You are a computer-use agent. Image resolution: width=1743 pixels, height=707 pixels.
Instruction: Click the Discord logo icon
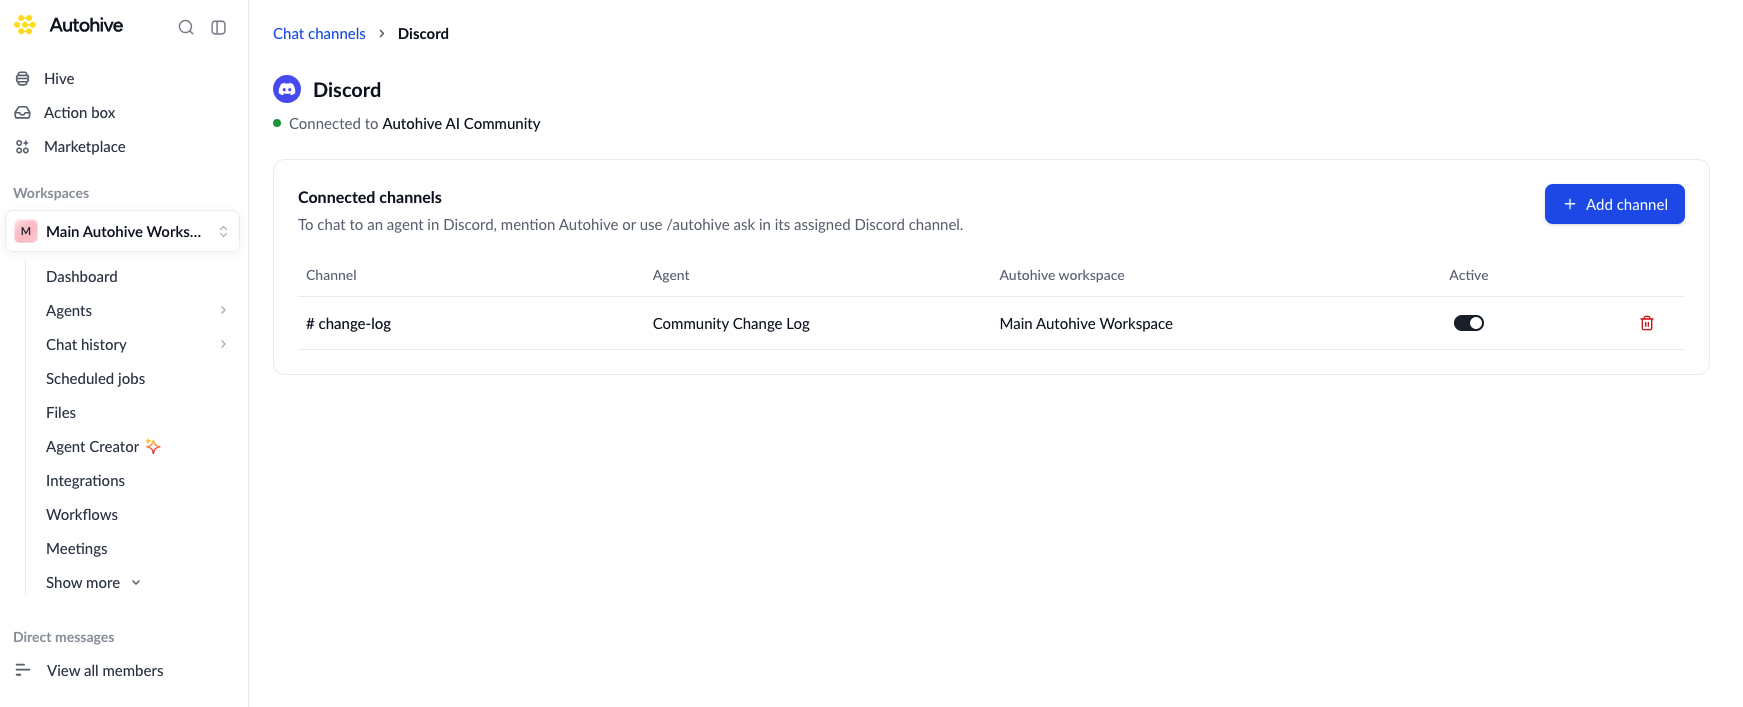click(287, 90)
